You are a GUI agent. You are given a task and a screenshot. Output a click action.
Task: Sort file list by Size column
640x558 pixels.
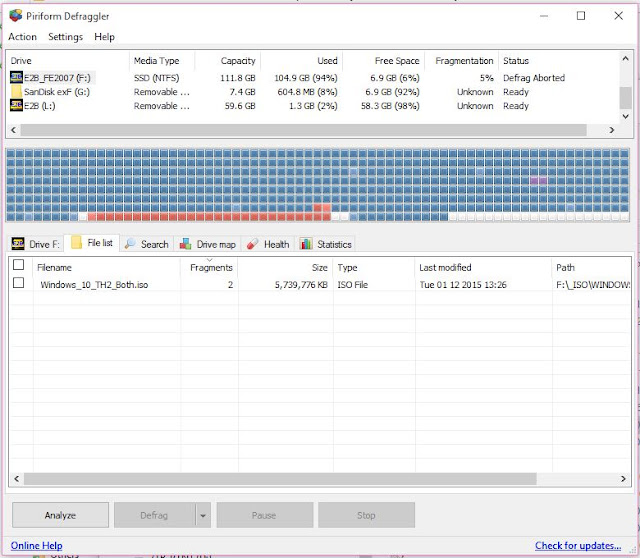click(286, 267)
